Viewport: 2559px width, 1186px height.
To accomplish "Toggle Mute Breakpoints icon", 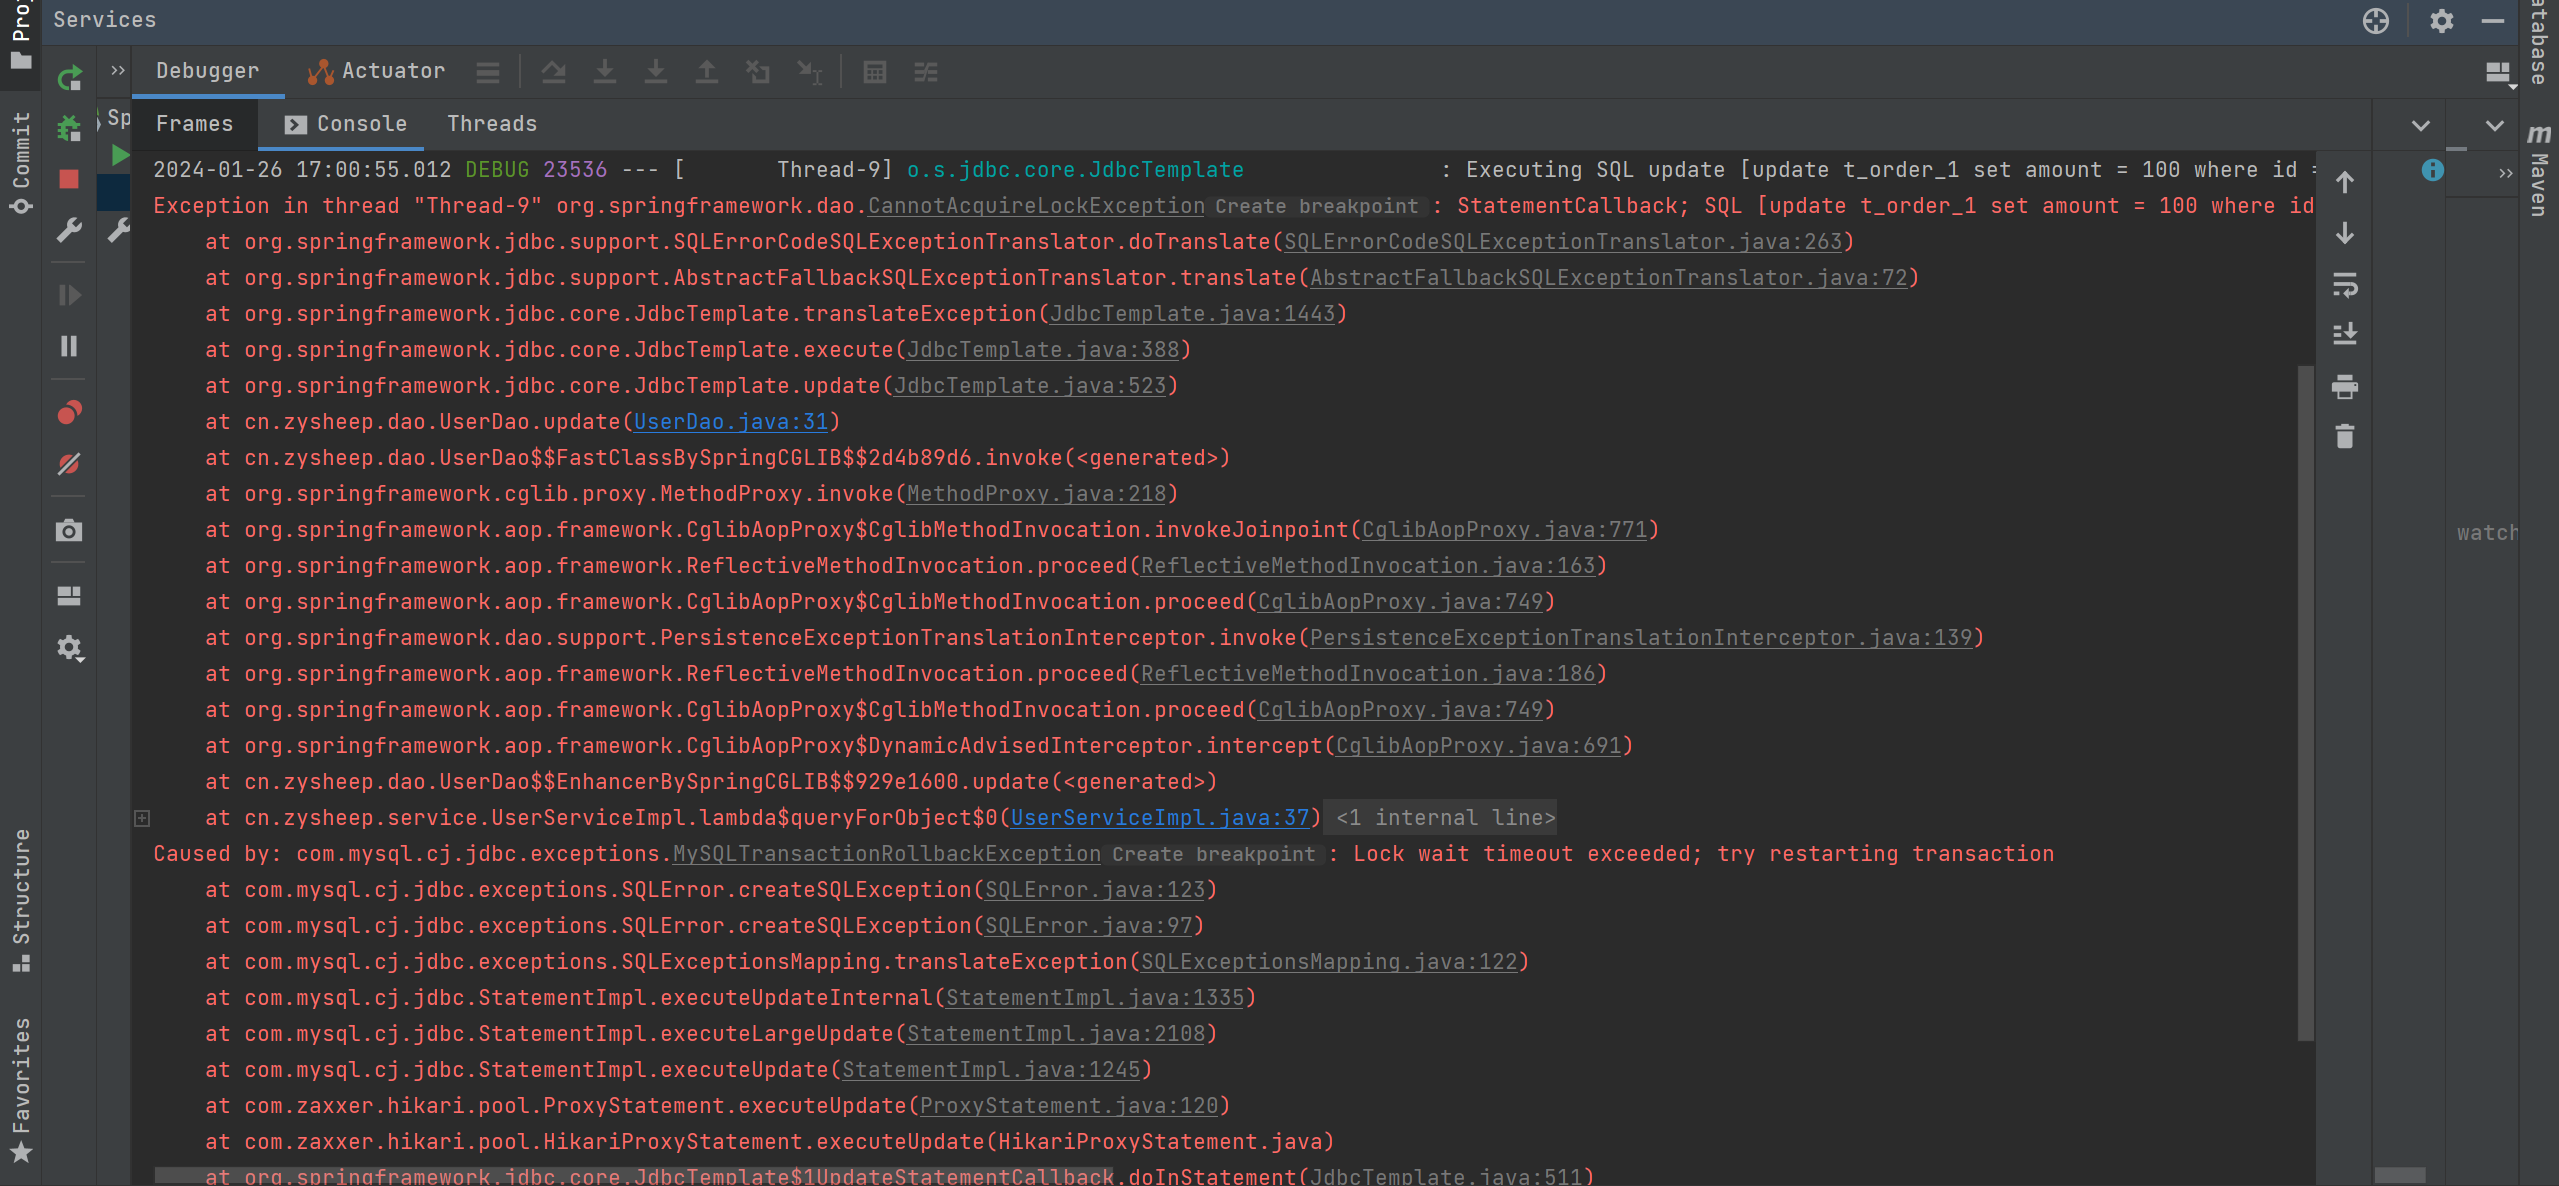I will [69, 464].
